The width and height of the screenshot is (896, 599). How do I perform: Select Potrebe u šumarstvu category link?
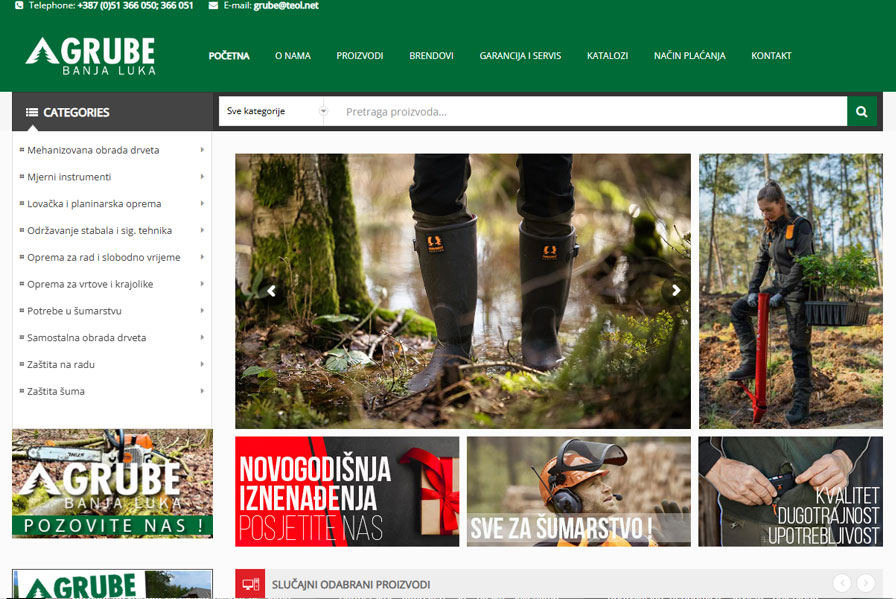tap(74, 311)
